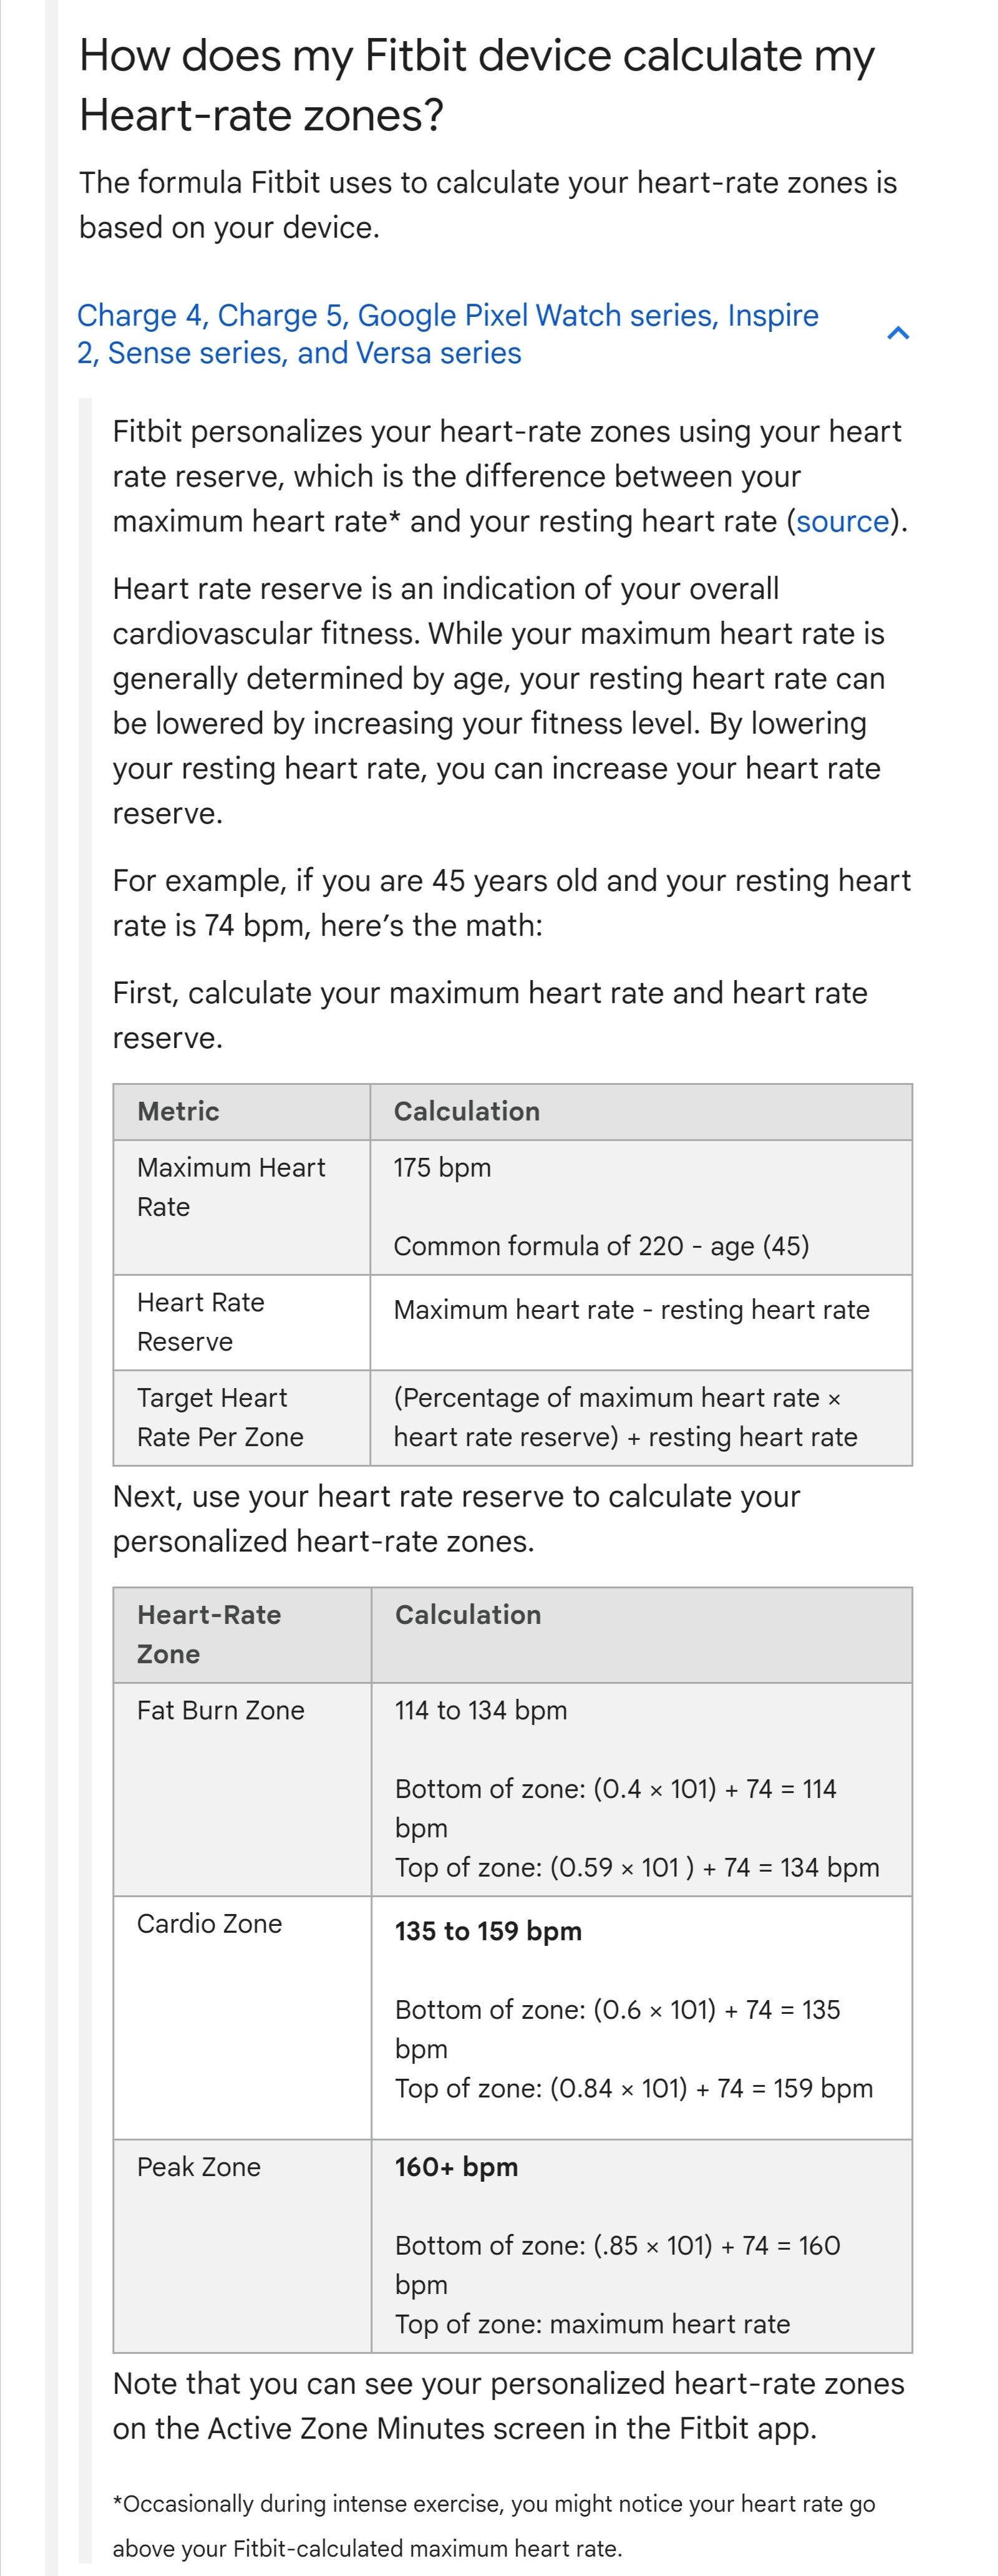Viewport: 998px width, 2576px height.
Task: Select the "Maximum Heart Rate" table cell
Action: point(231,1187)
